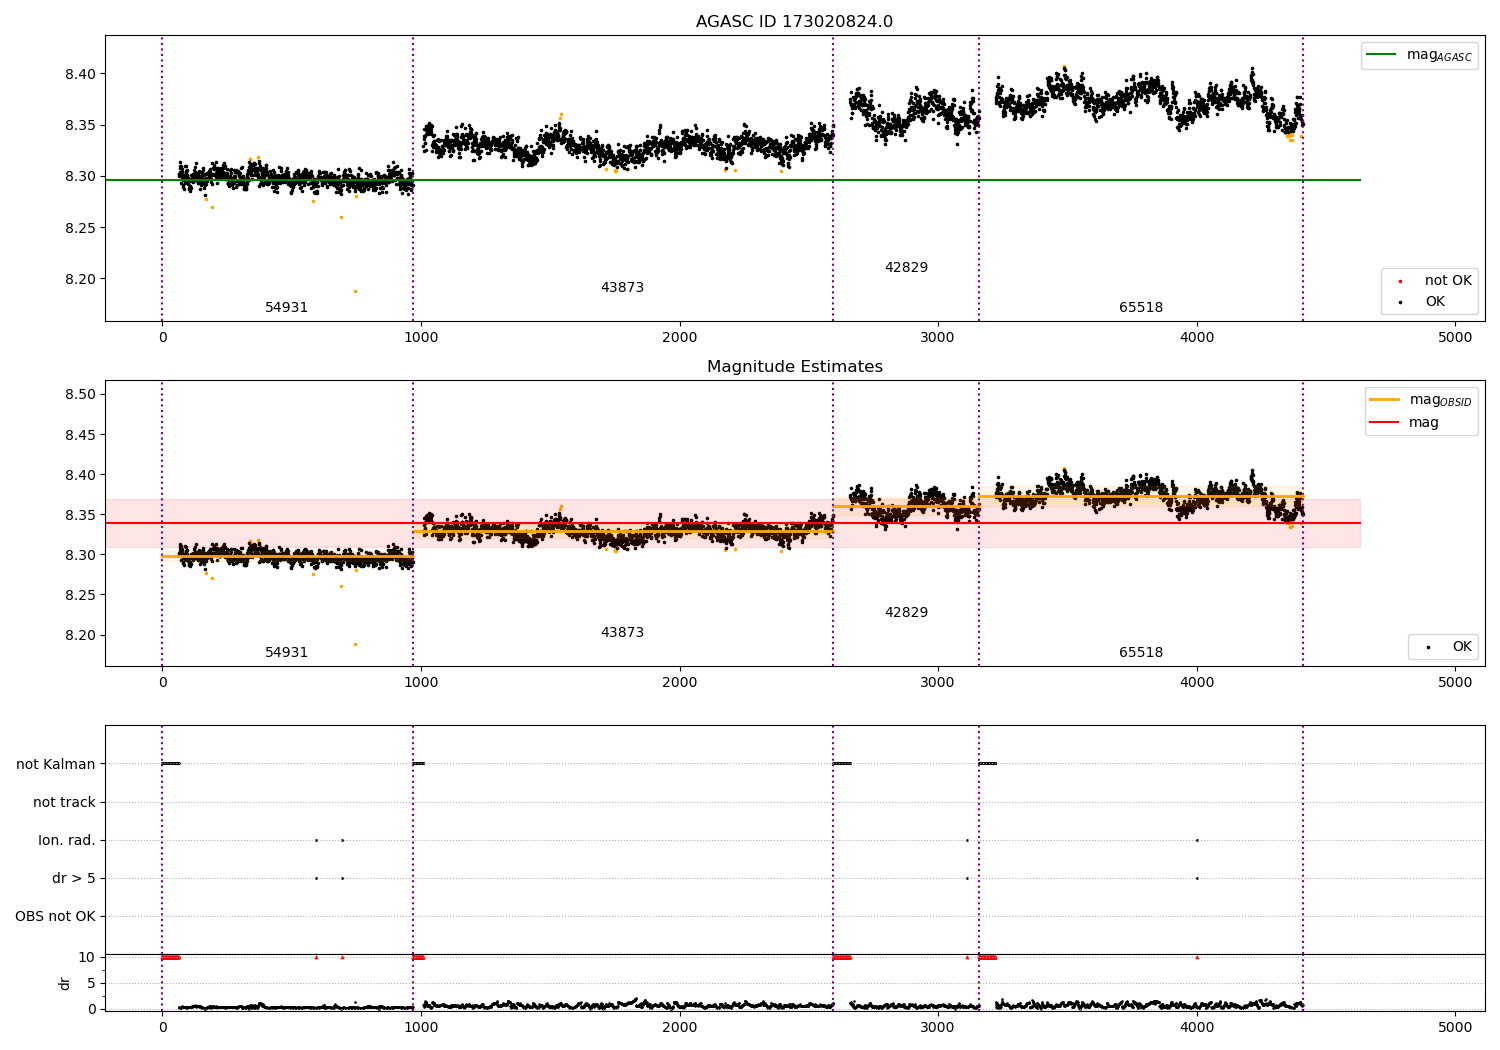The width and height of the screenshot is (1500, 1050).
Task: Click the 5 tick on the dr axis
Action: coord(92,983)
